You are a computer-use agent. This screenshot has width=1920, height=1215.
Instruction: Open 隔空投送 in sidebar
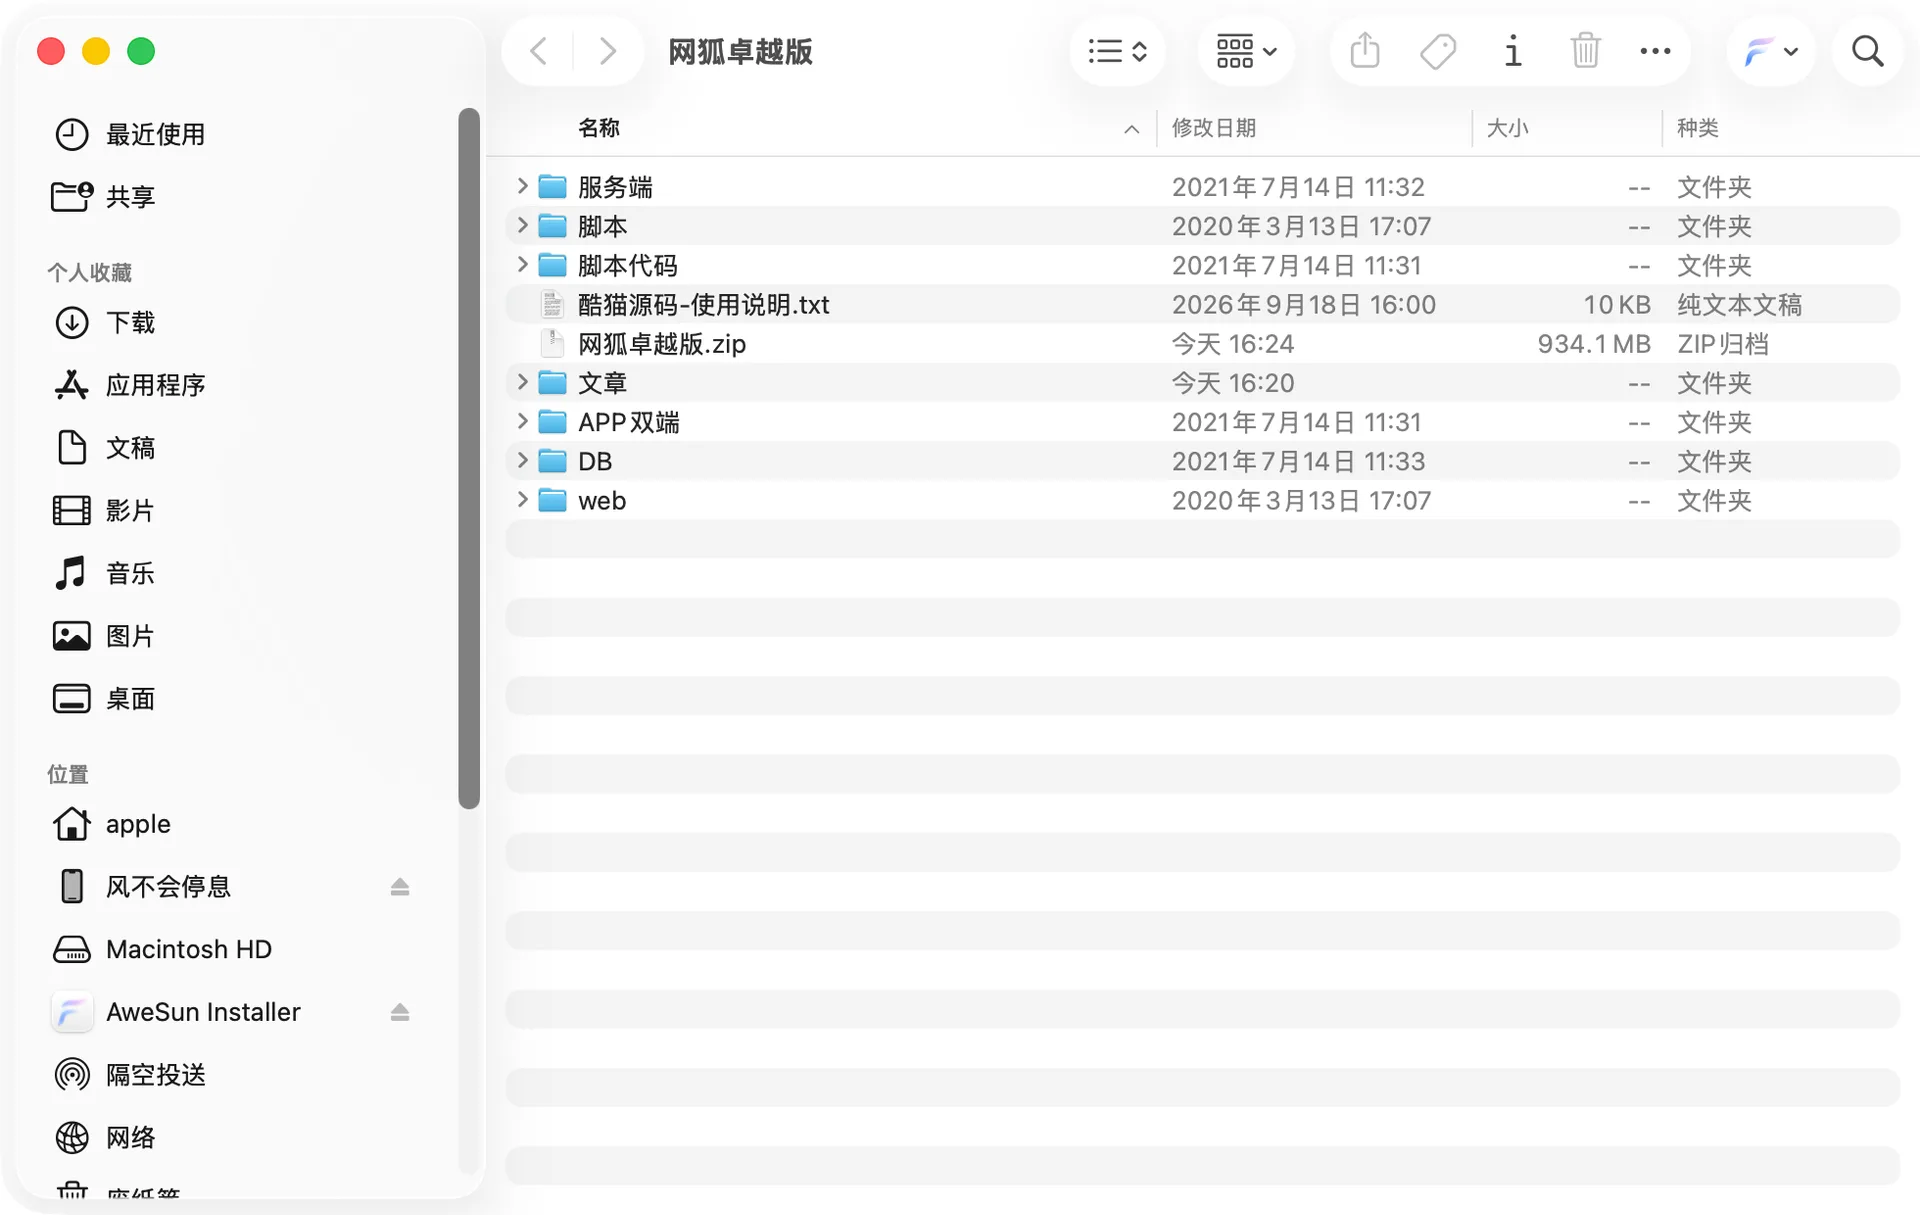coord(129,1075)
